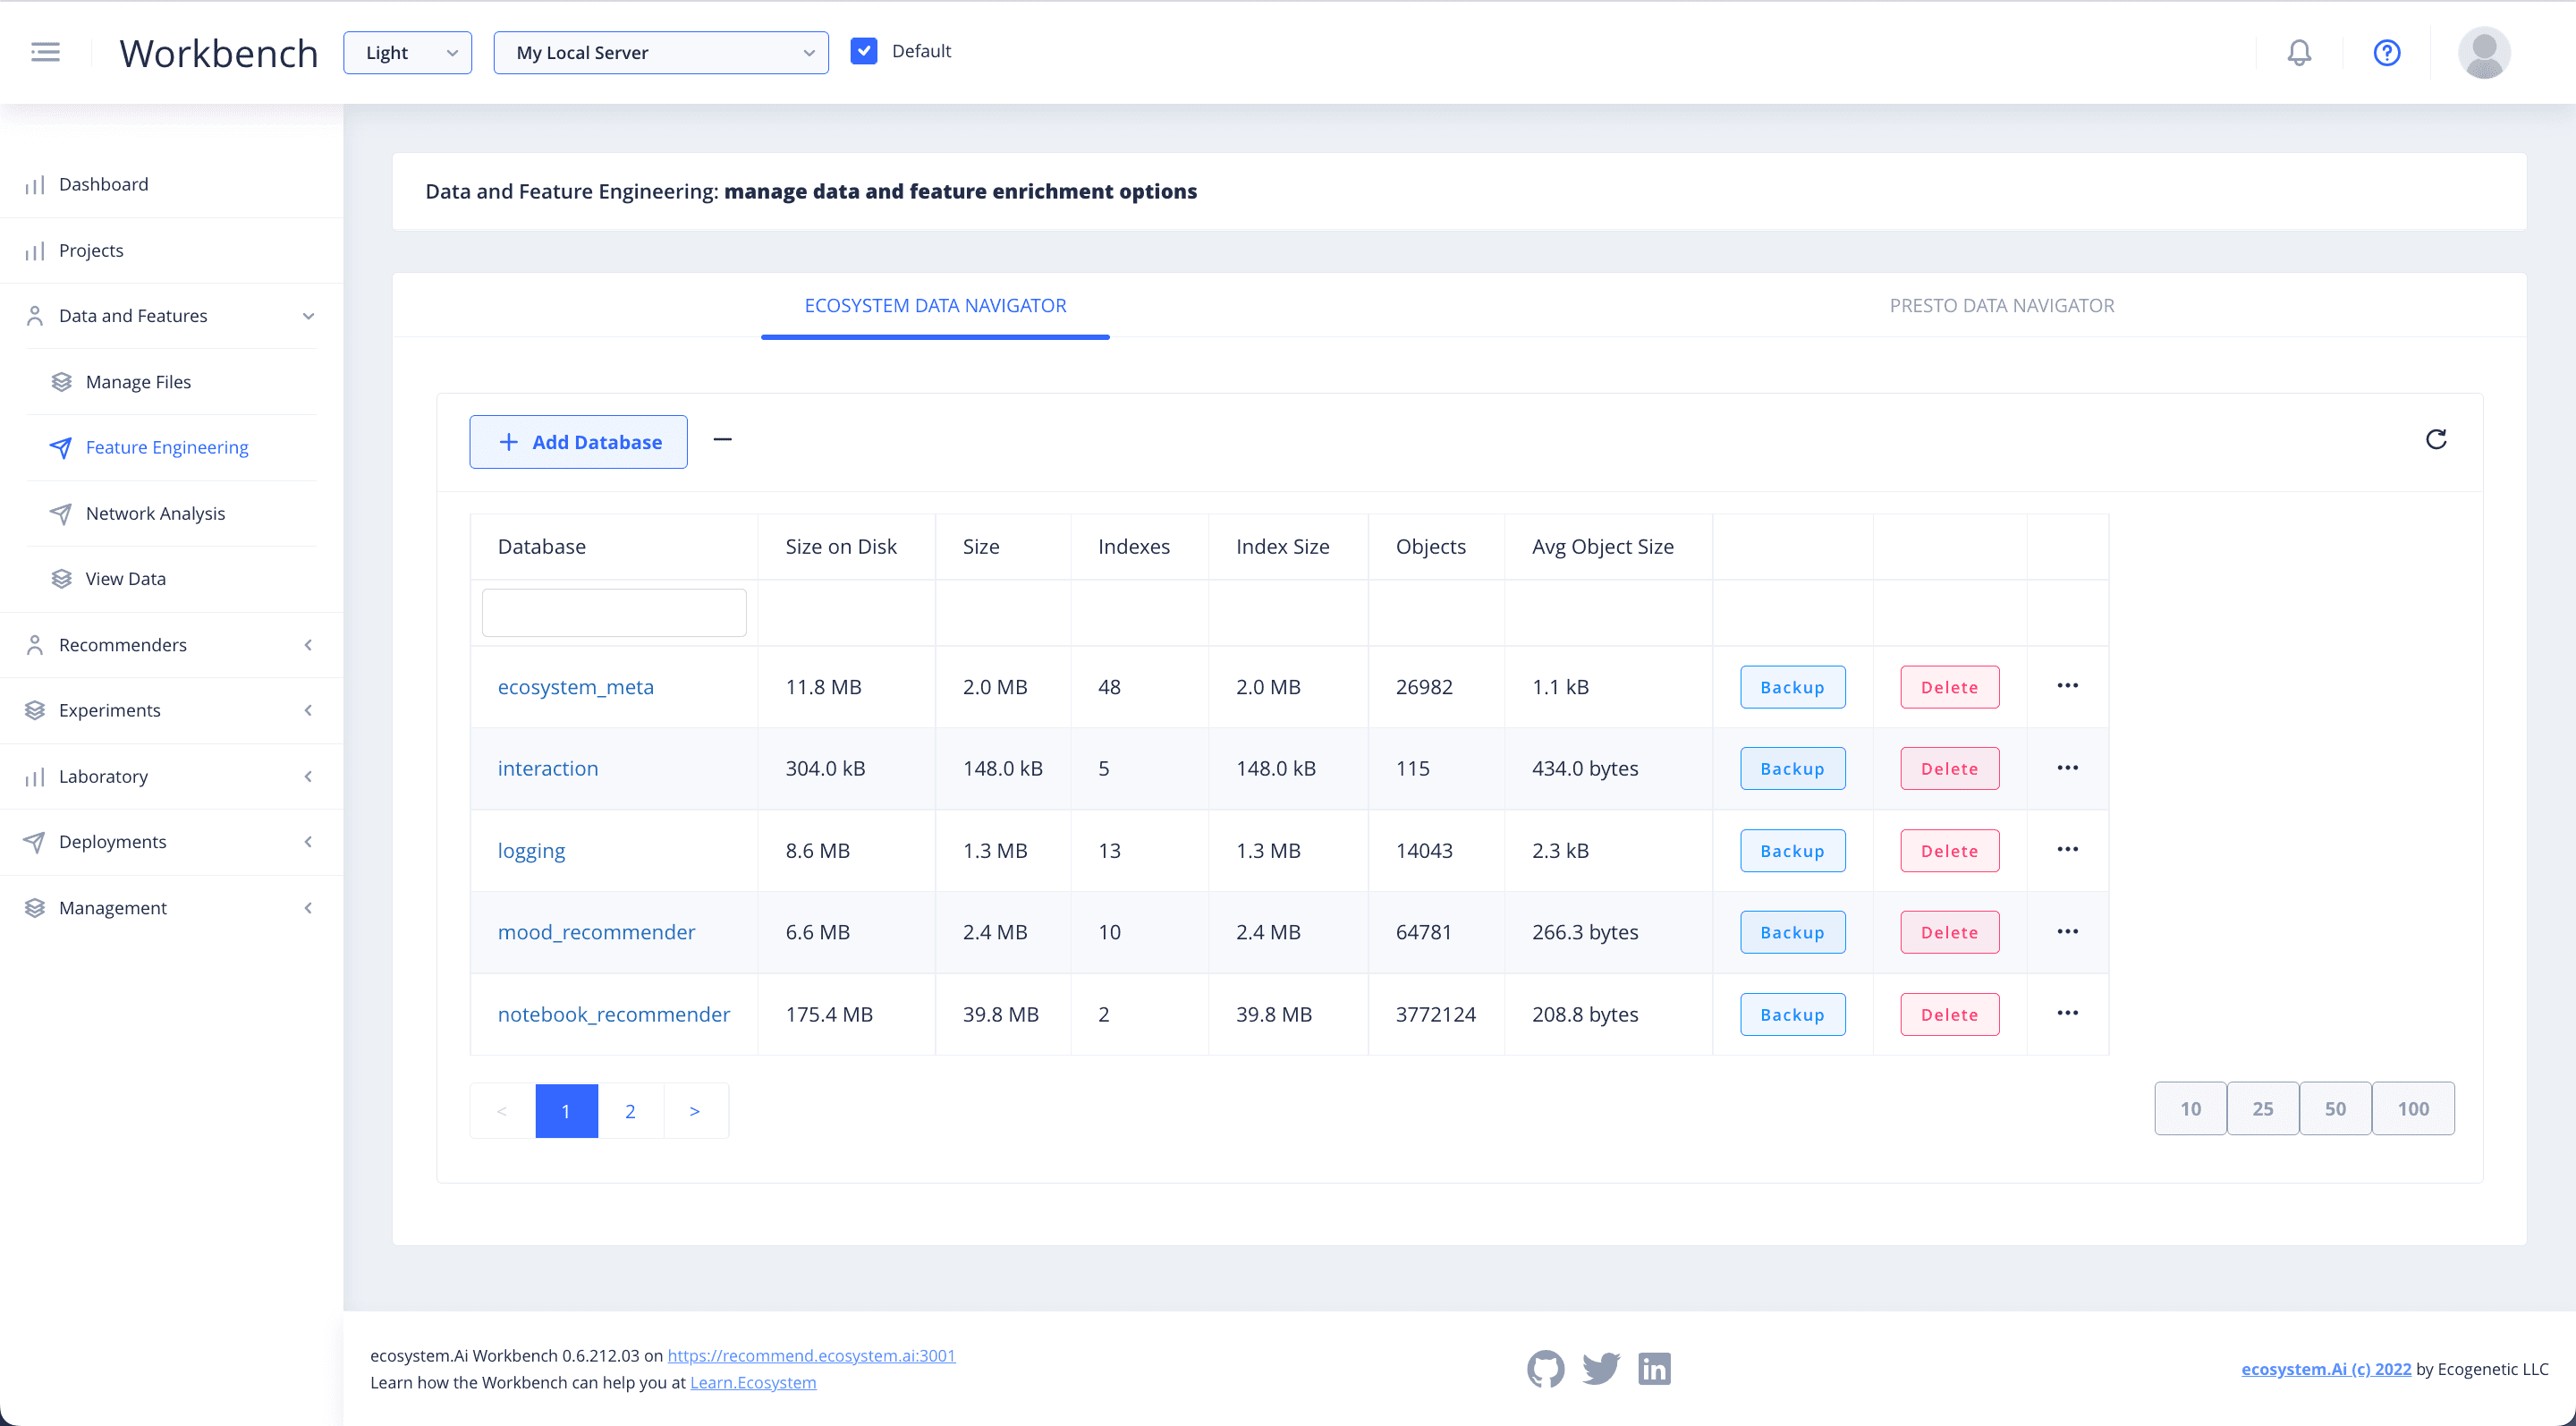Open the user avatar profile

pyautogui.click(x=2484, y=52)
